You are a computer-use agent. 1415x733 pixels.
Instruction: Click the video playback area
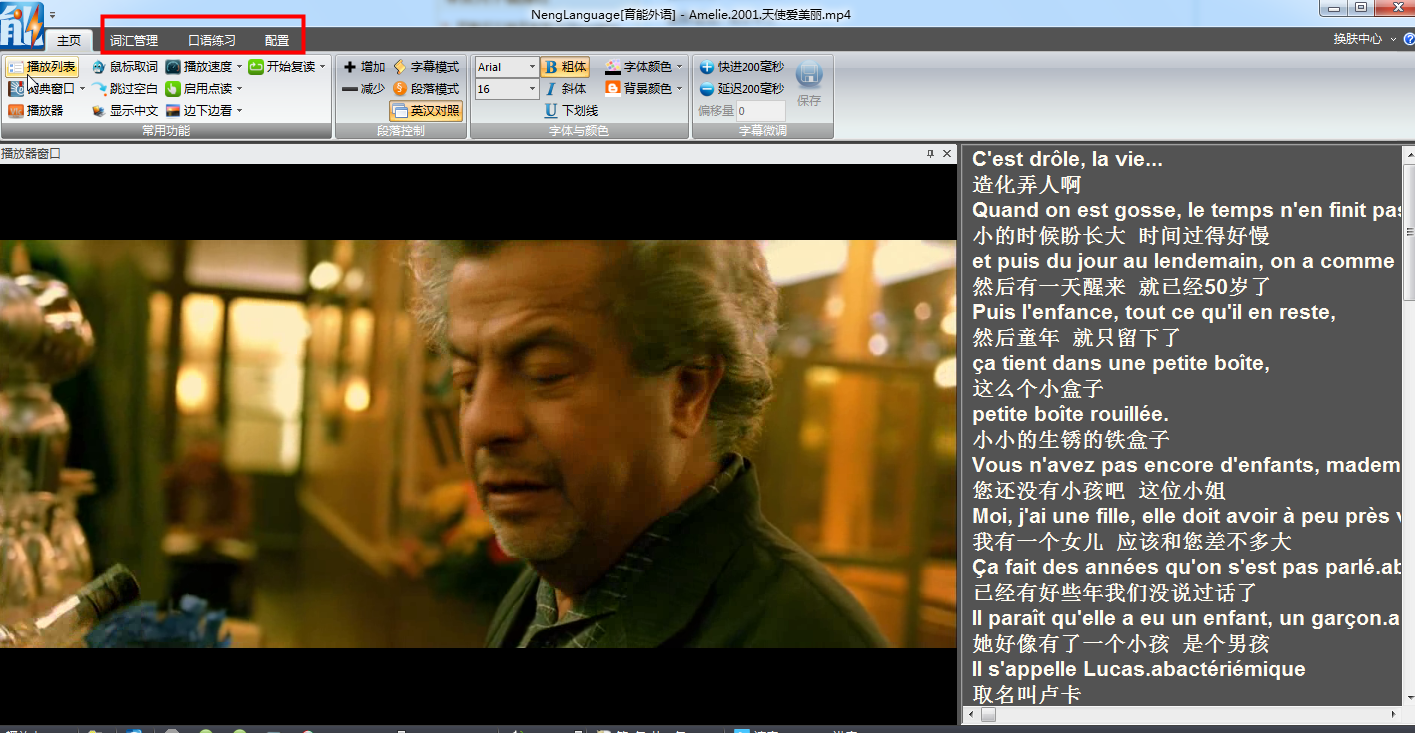coord(478,444)
